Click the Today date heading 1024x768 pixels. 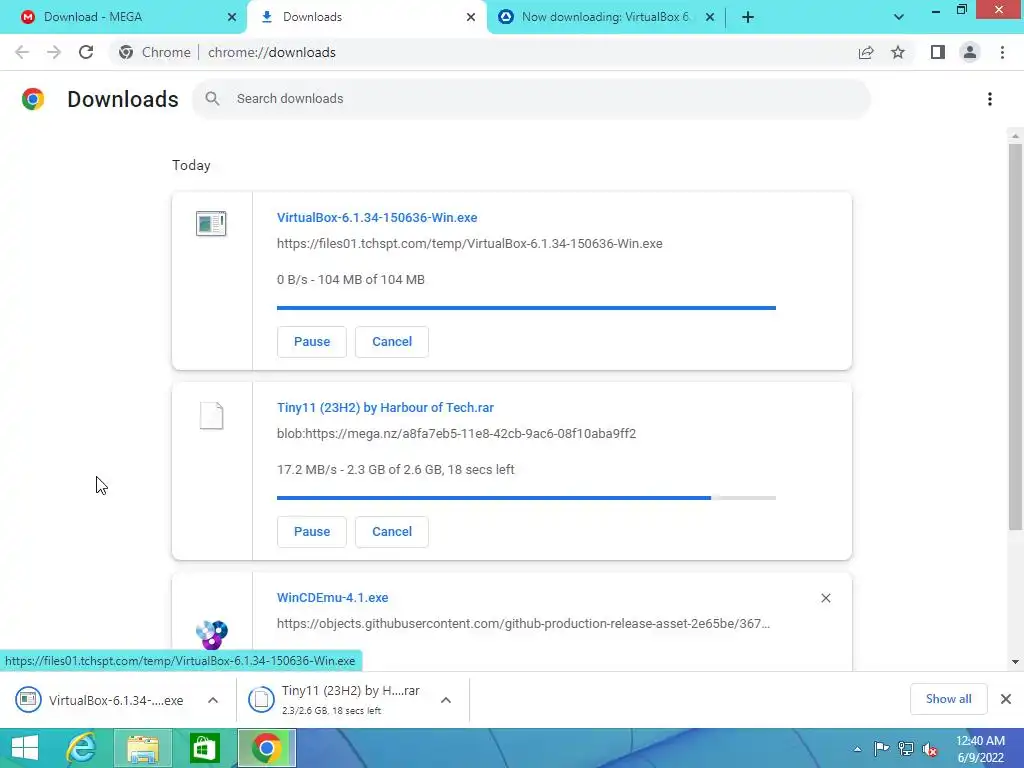pyautogui.click(x=191, y=165)
